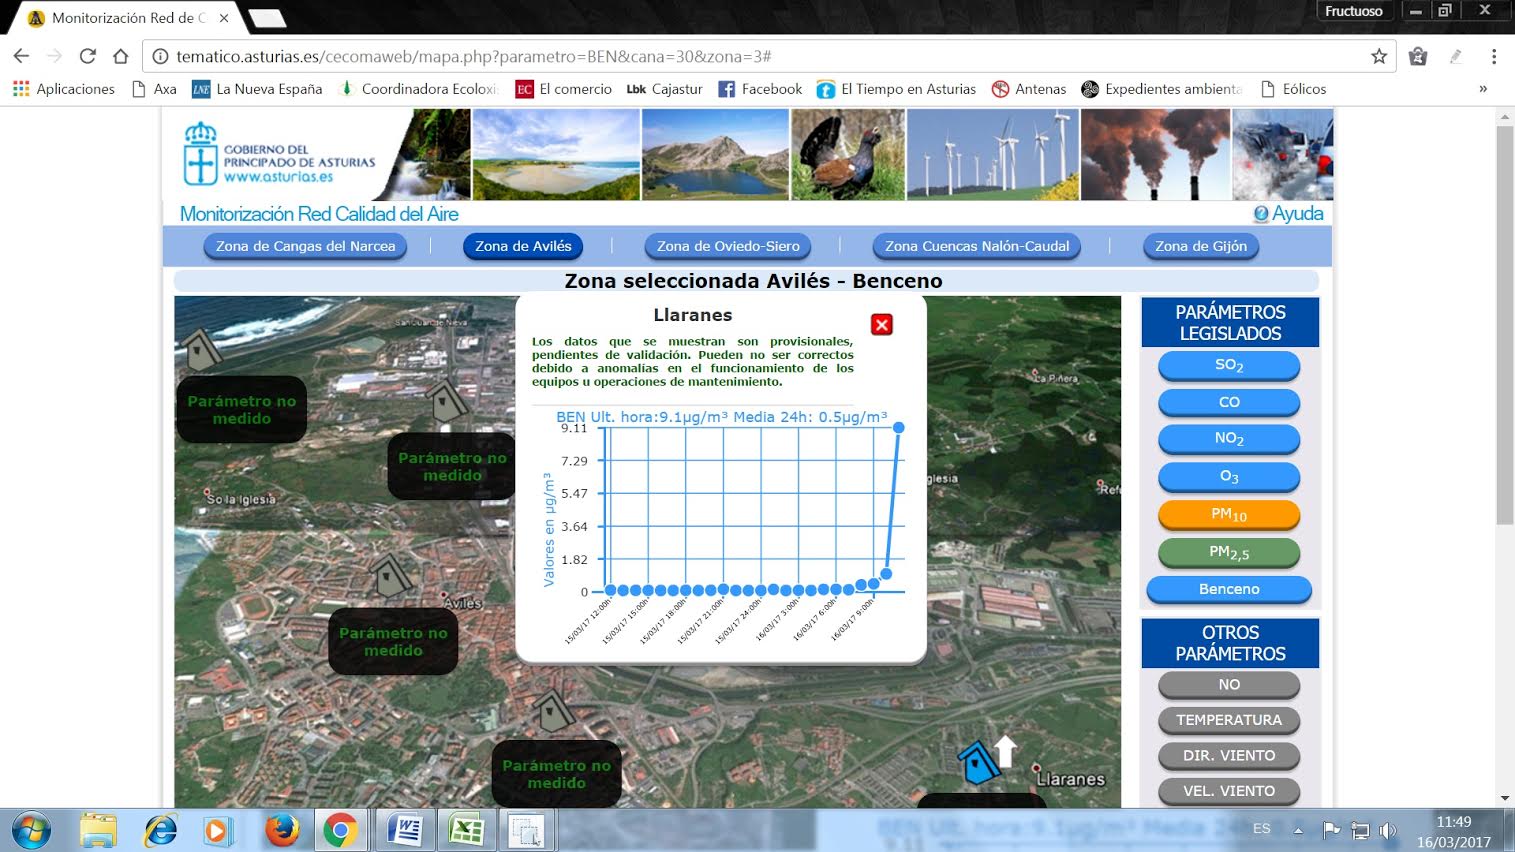1515x852 pixels.
Task: Show hidden system tray icons
Action: (1298, 830)
